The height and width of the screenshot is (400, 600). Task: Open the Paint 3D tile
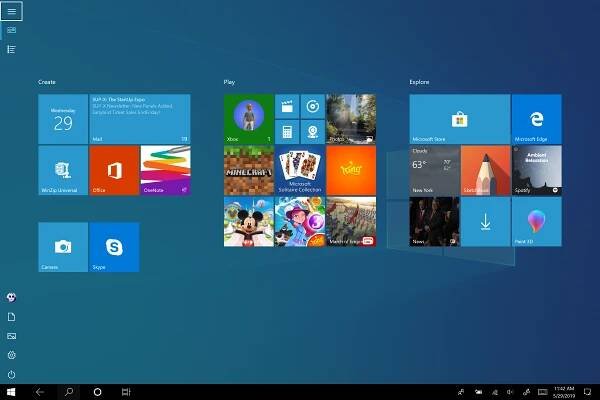coord(536,221)
